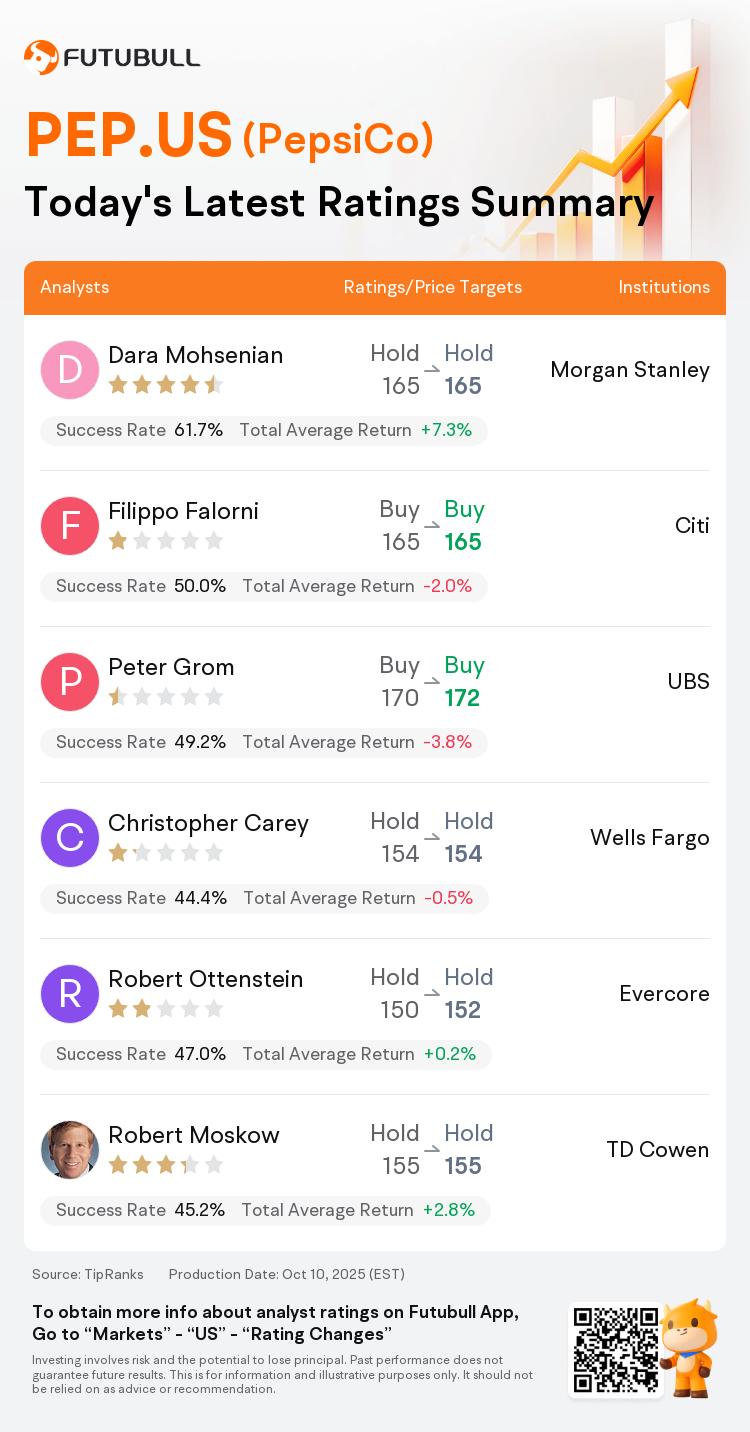
Task: Open the Morgan Stanley institution label
Action: coord(630,370)
